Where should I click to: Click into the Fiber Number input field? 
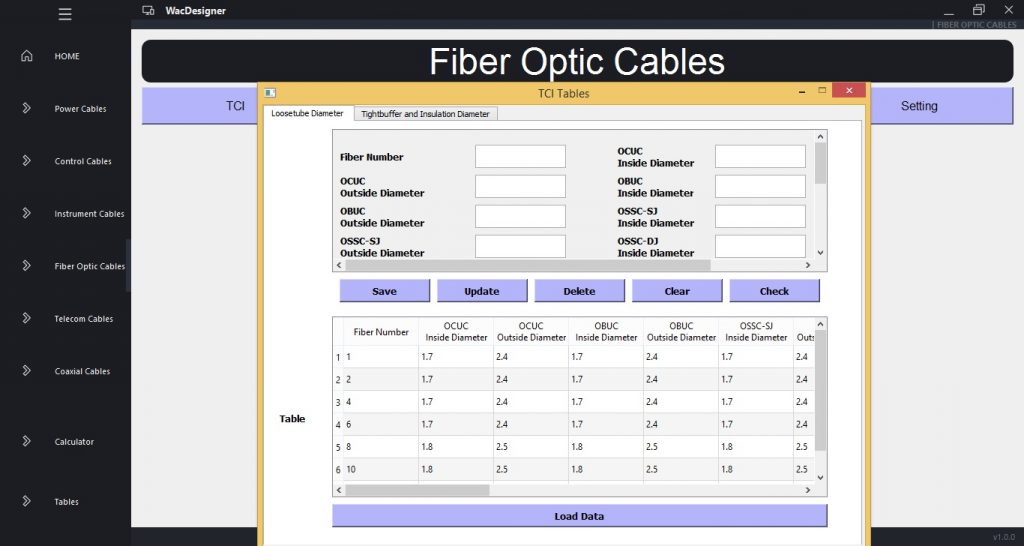click(520, 157)
